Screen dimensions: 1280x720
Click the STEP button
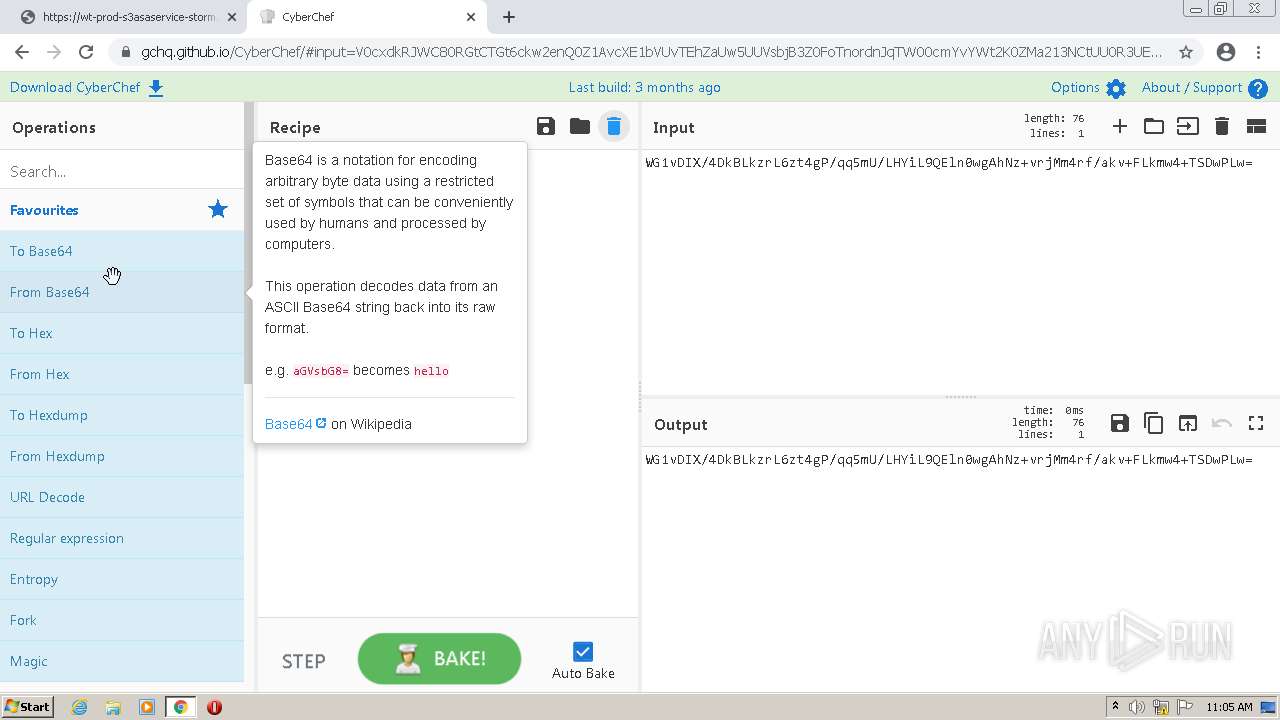[x=303, y=661]
